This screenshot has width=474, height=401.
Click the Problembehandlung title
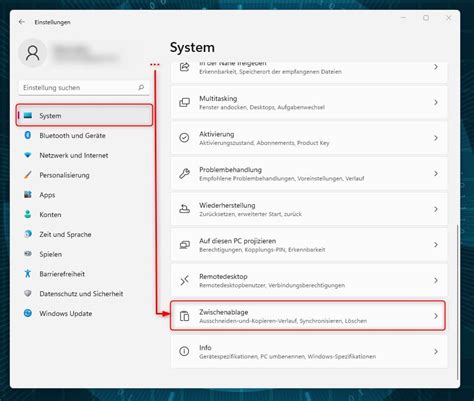[230, 170]
